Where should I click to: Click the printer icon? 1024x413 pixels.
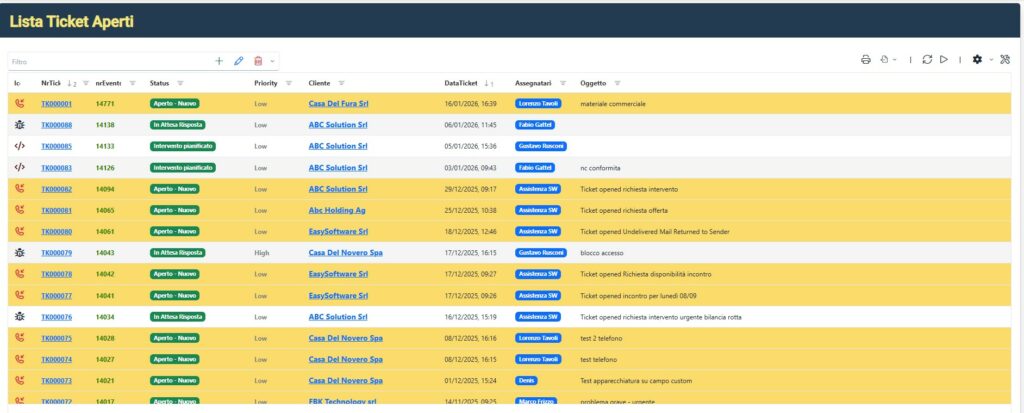click(x=866, y=60)
